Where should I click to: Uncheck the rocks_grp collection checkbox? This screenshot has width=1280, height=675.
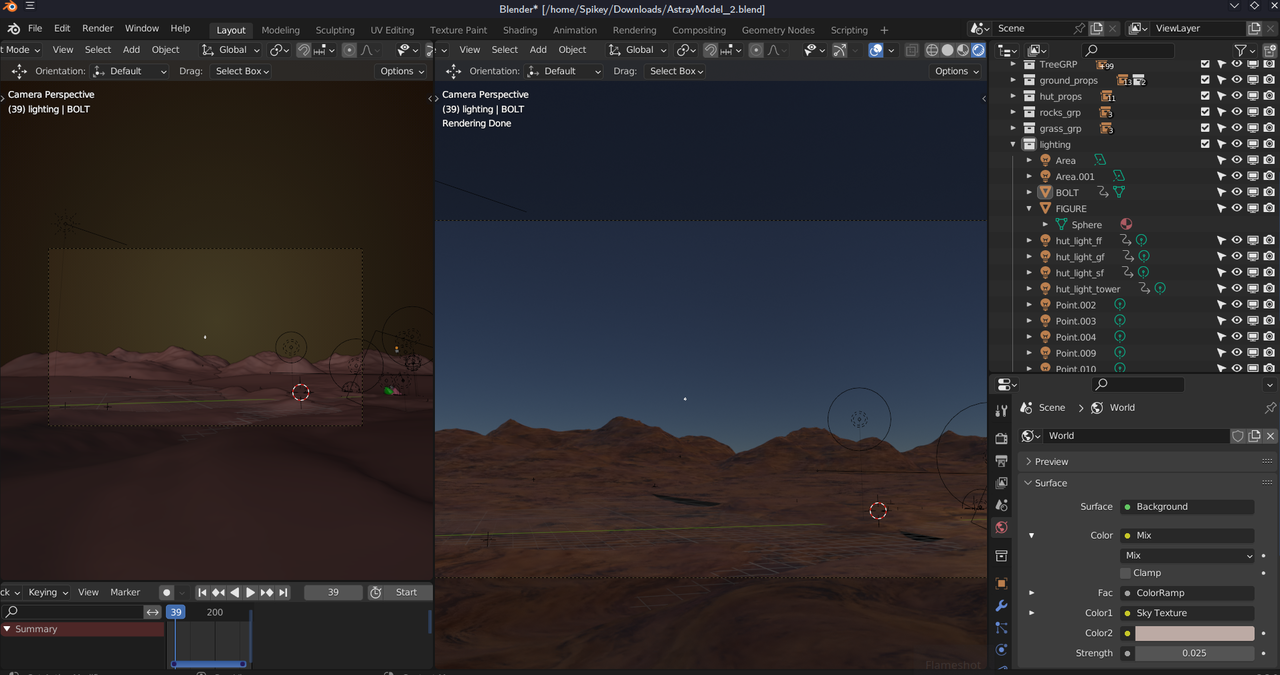tap(1205, 112)
